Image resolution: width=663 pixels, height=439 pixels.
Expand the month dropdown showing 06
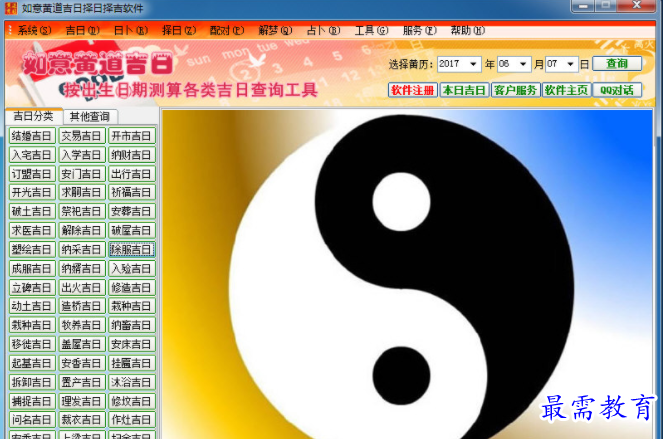click(523, 64)
